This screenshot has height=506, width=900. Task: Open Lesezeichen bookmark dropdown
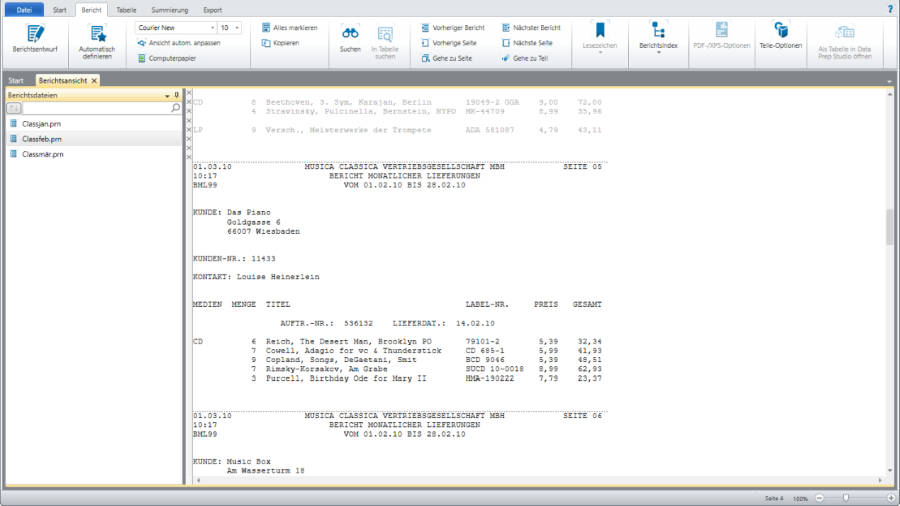(x=600, y=38)
